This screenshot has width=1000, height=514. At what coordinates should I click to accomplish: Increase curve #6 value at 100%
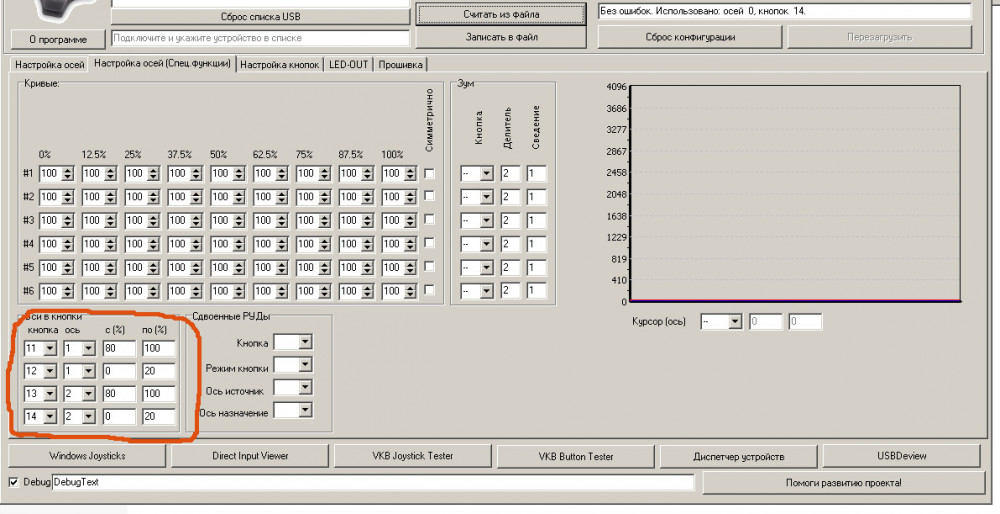click(x=411, y=286)
